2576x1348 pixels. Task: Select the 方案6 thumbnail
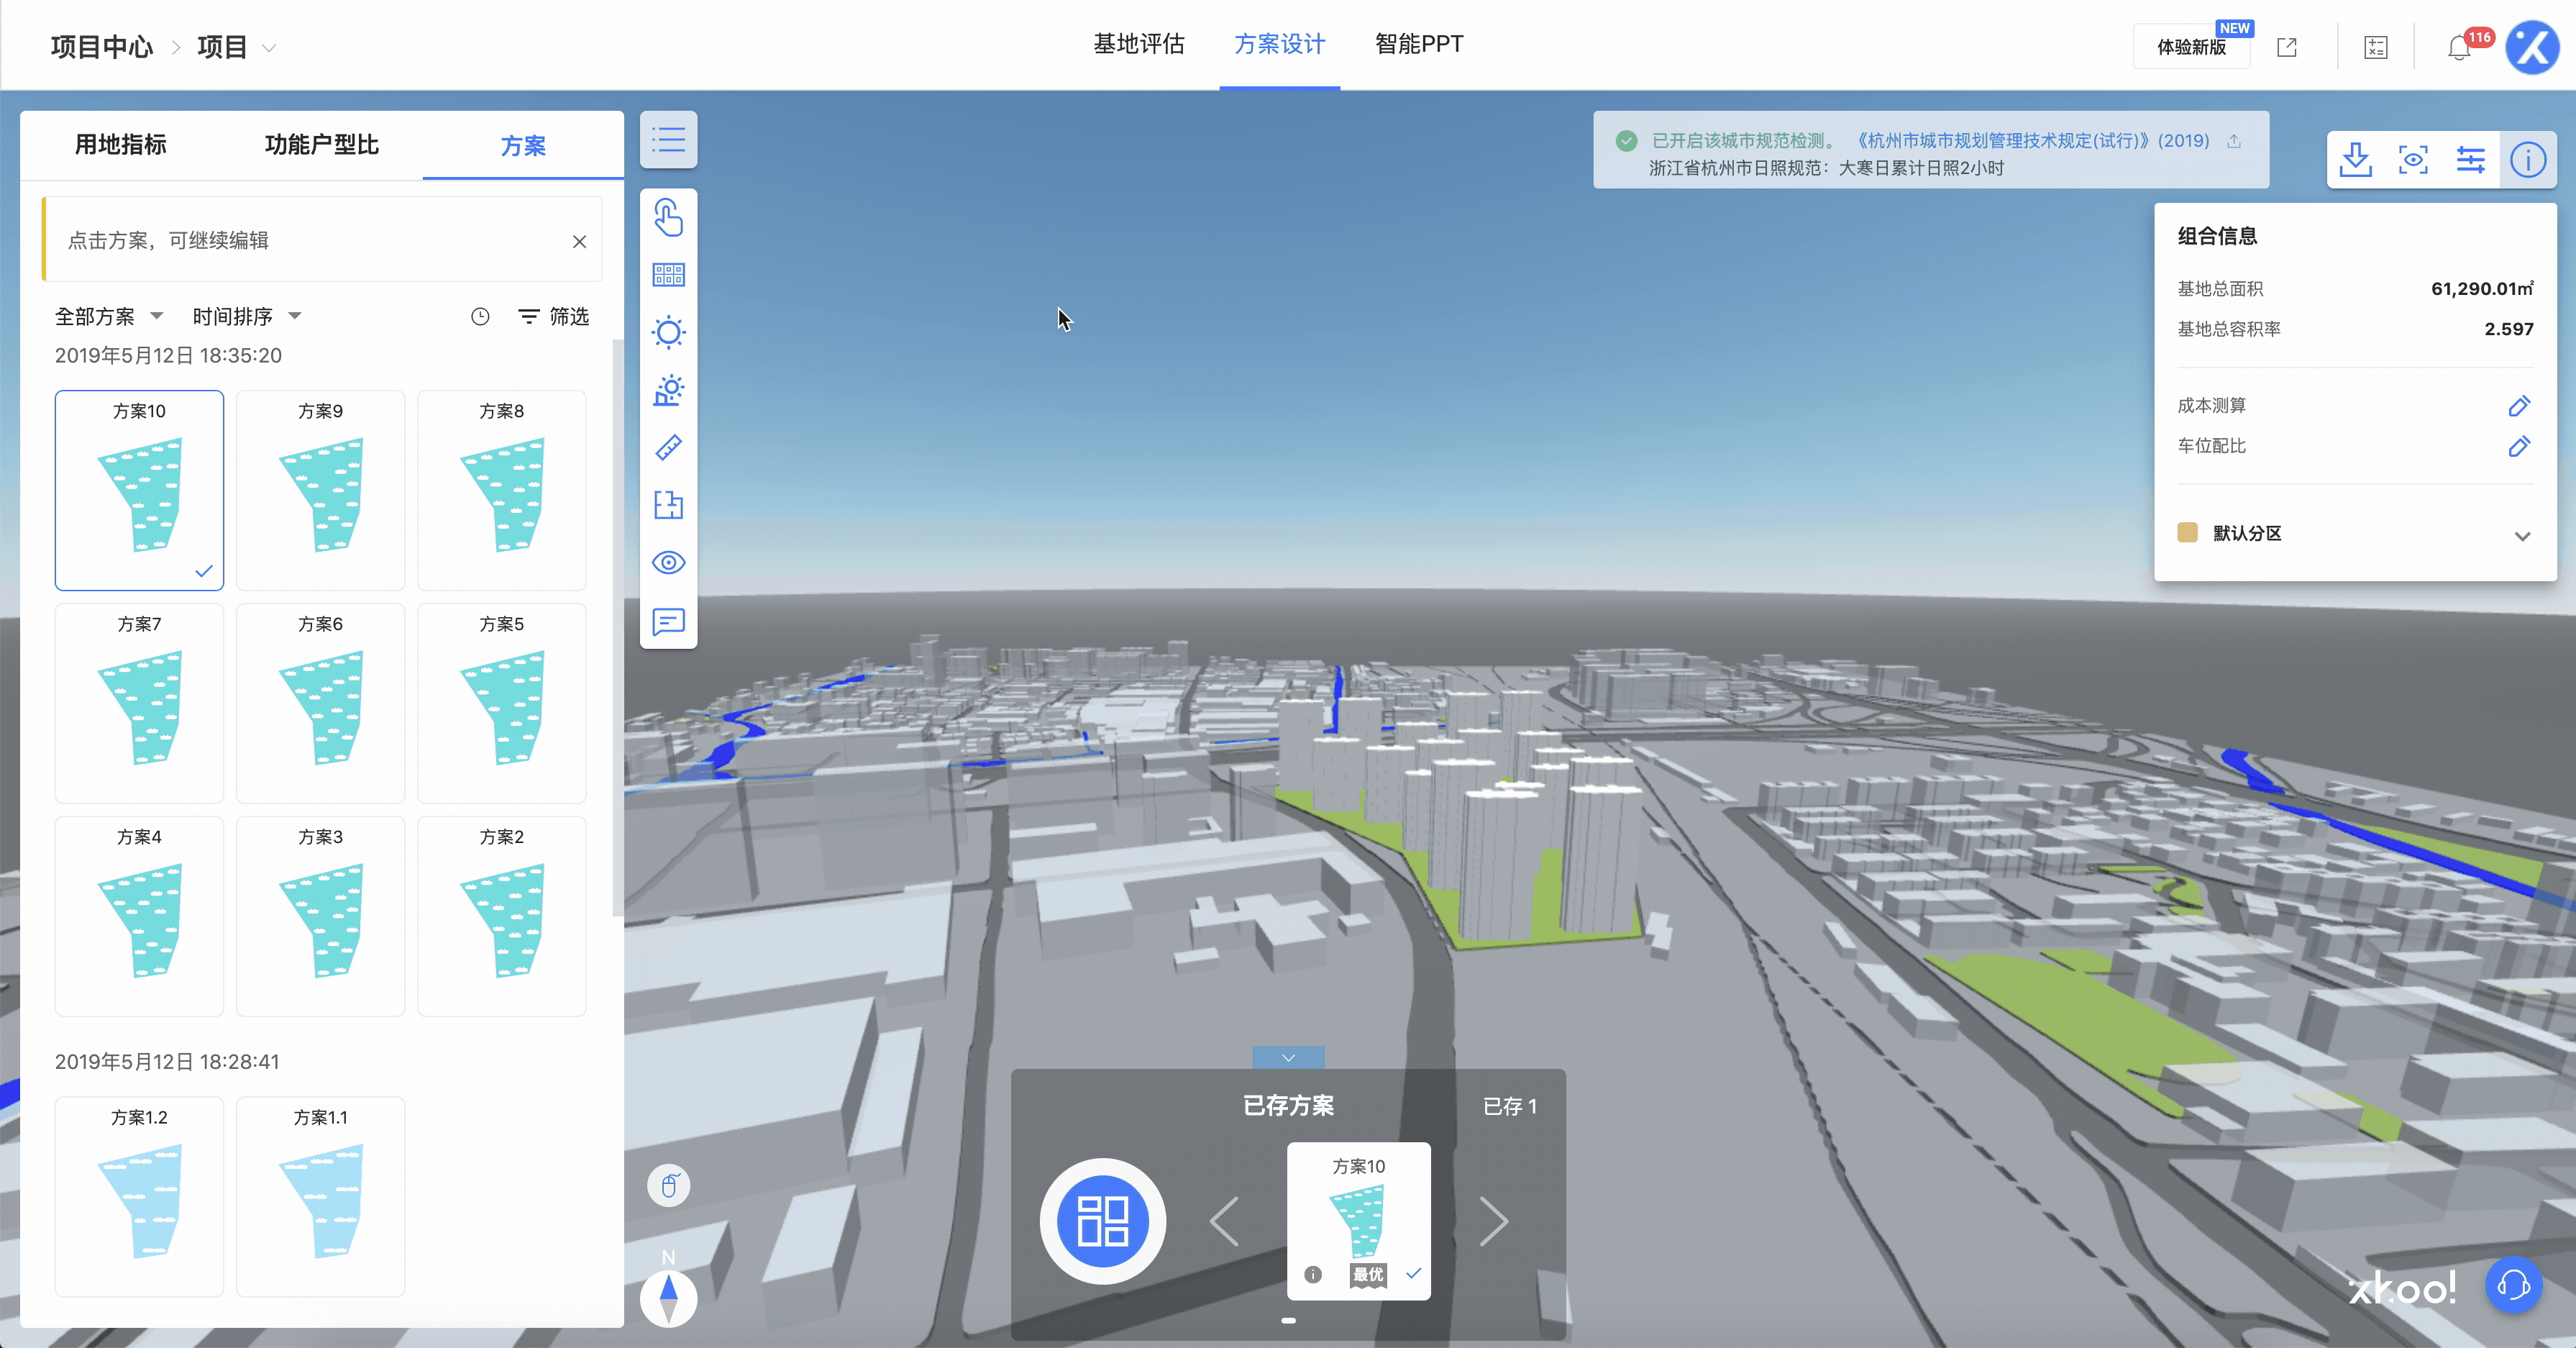point(320,703)
